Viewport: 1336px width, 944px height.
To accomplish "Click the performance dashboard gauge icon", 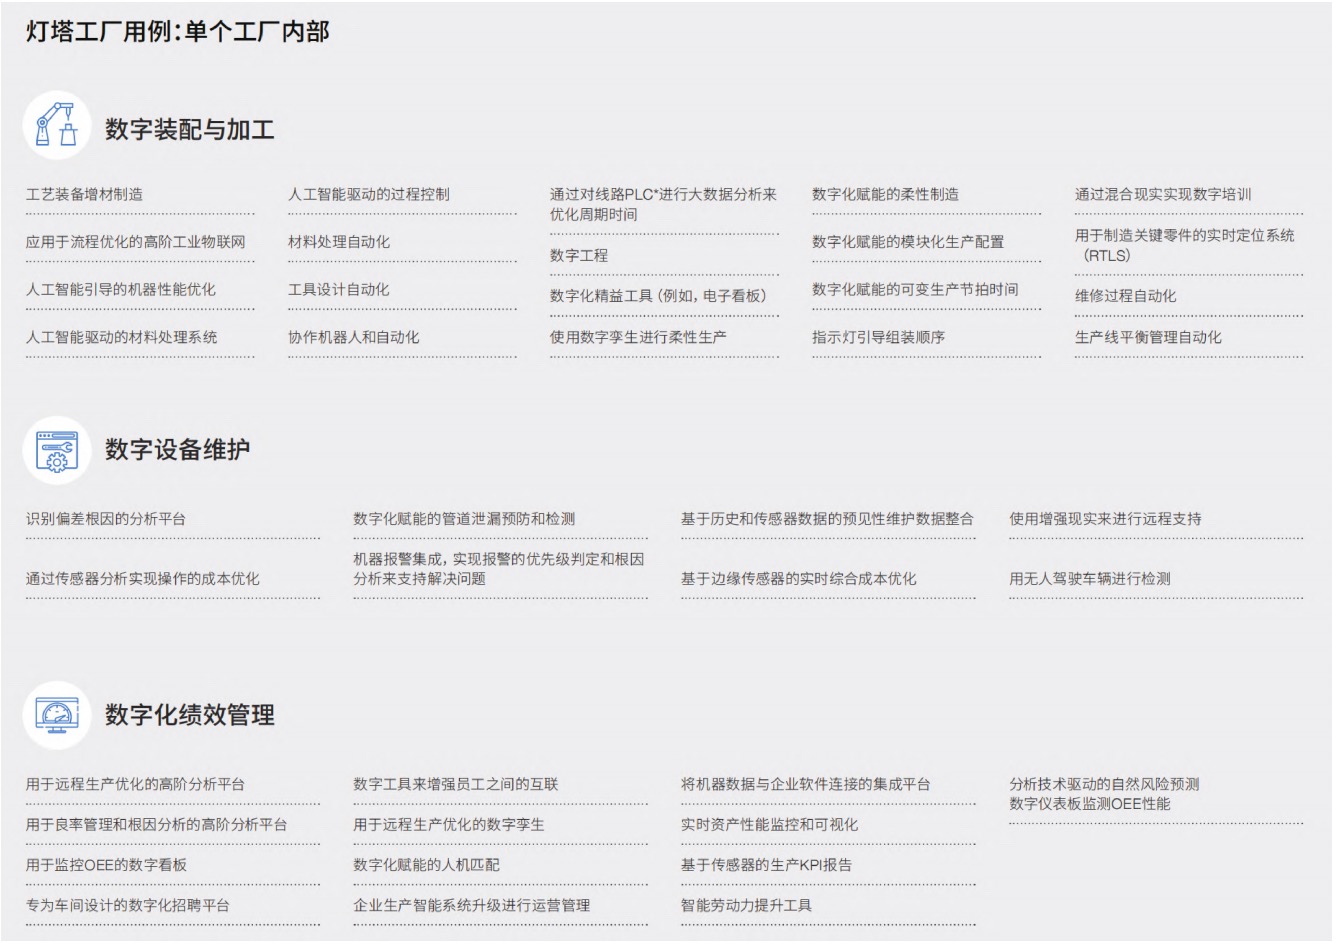I will pyautogui.click(x=57, y=715).
